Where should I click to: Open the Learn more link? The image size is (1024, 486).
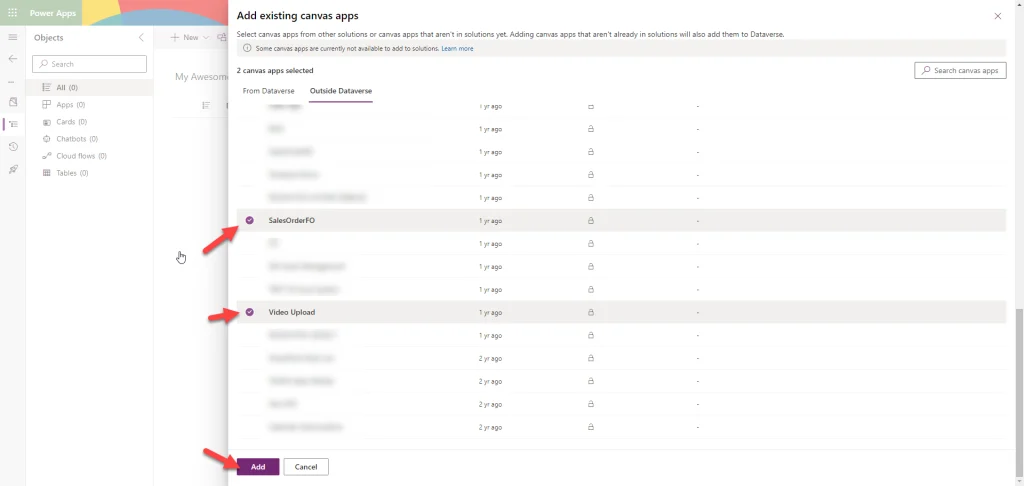point(457,48)
